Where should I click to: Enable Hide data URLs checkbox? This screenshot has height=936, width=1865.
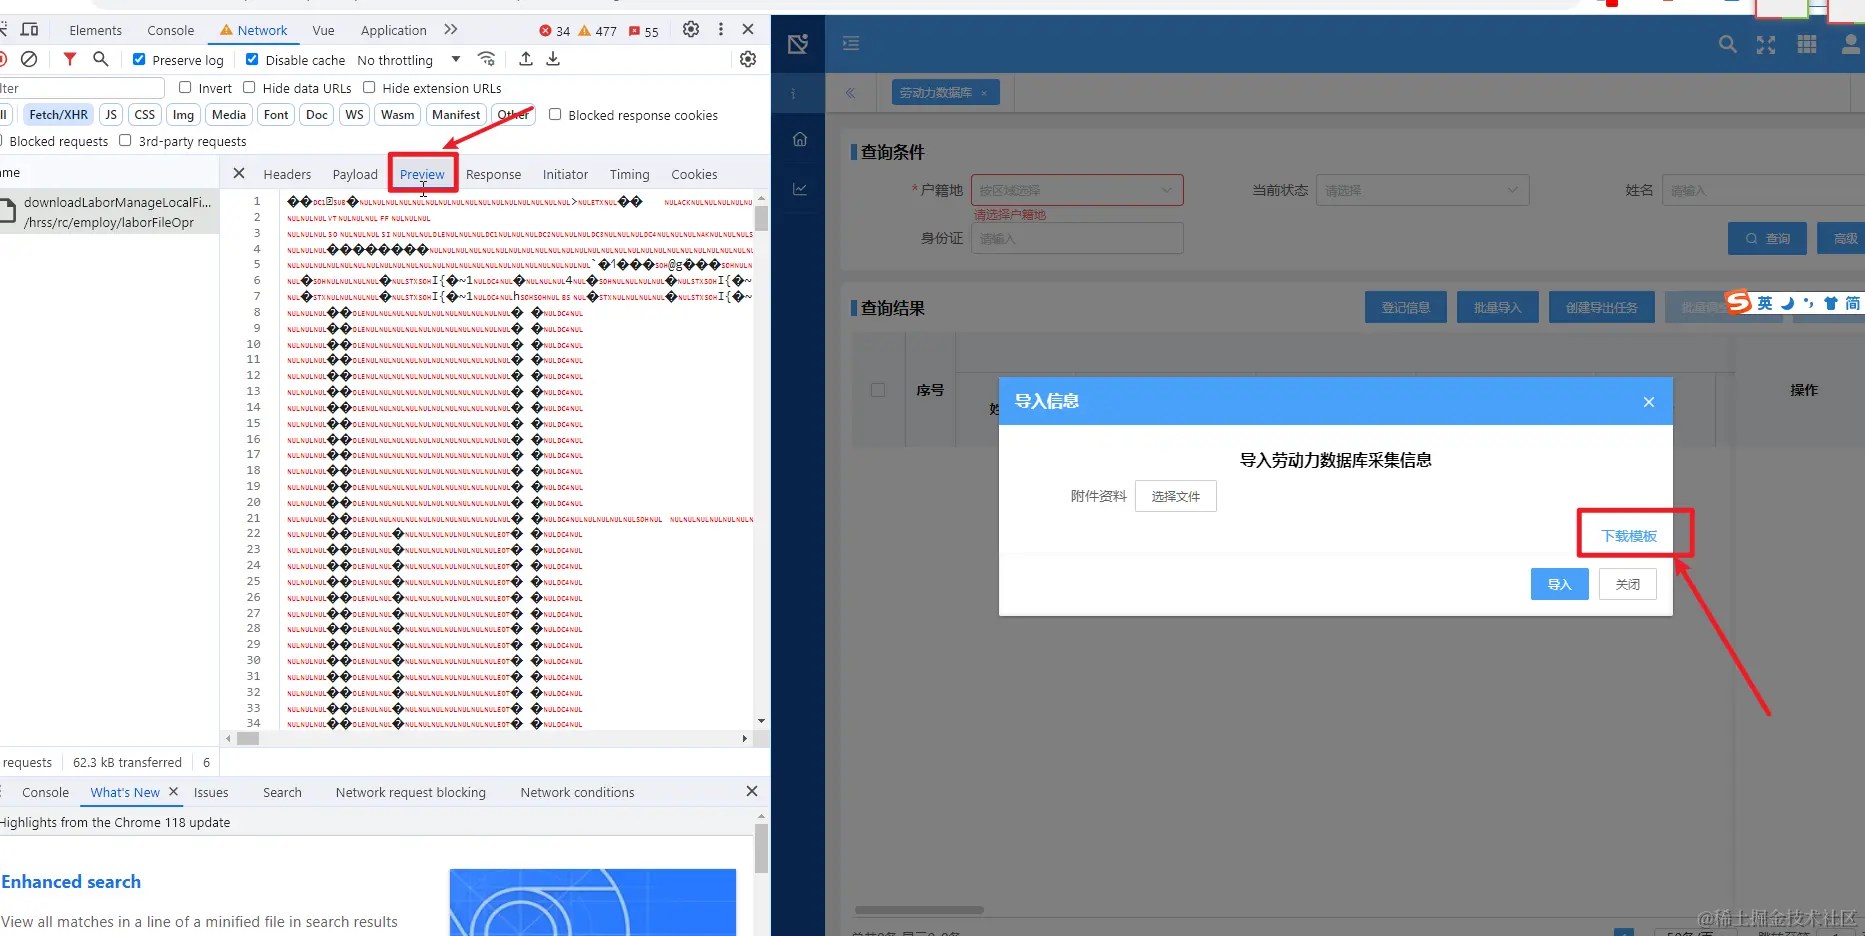(249, 88)
